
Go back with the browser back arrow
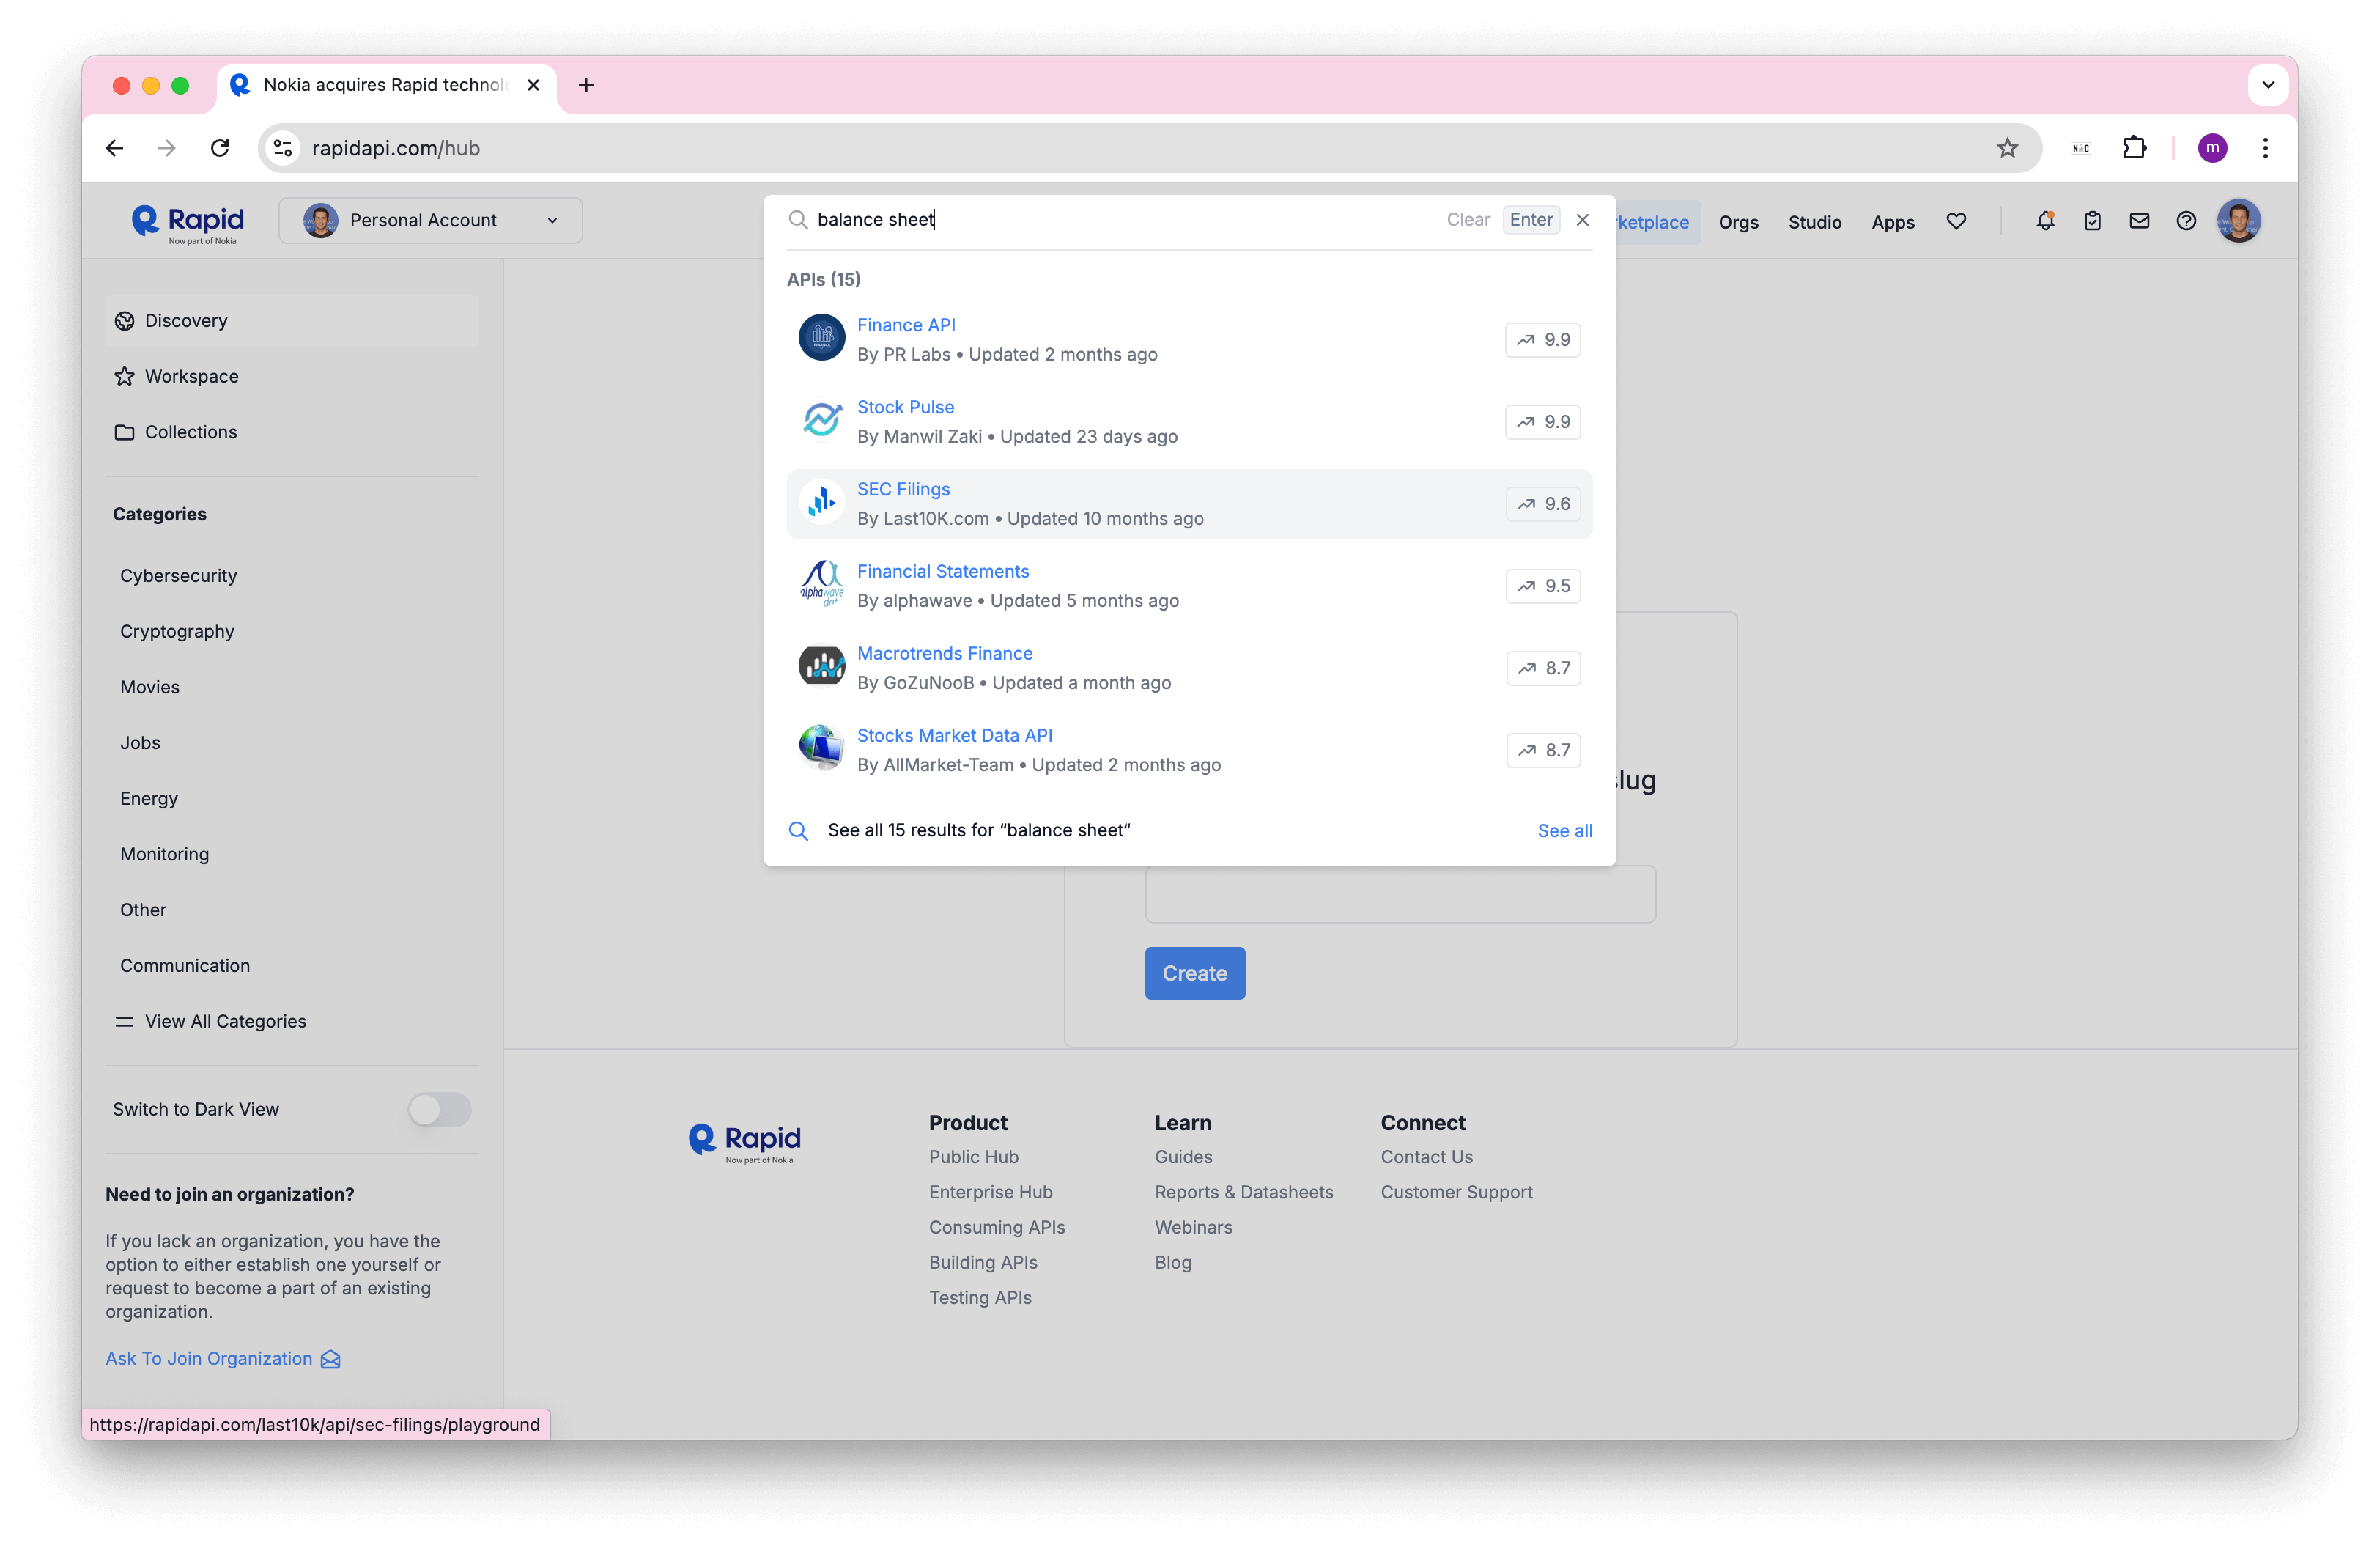coord(115,148)
